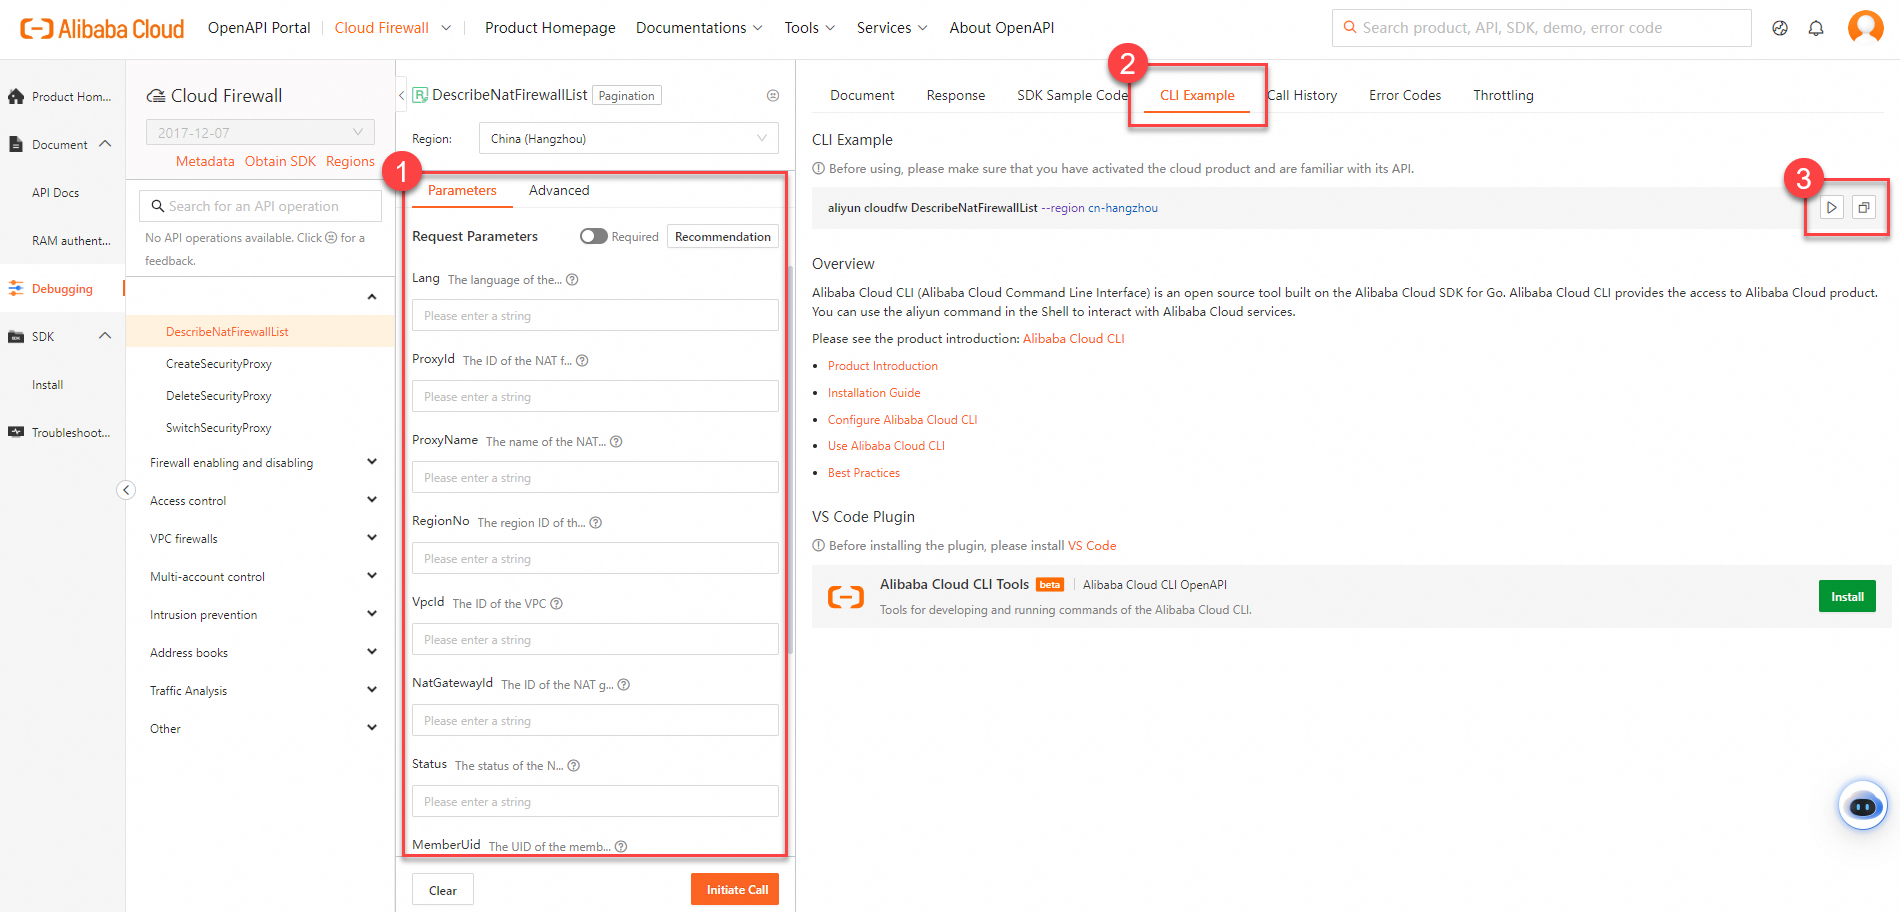Open the Error Codes tab
1900x912 pixels.
[x=1405, y=95]
